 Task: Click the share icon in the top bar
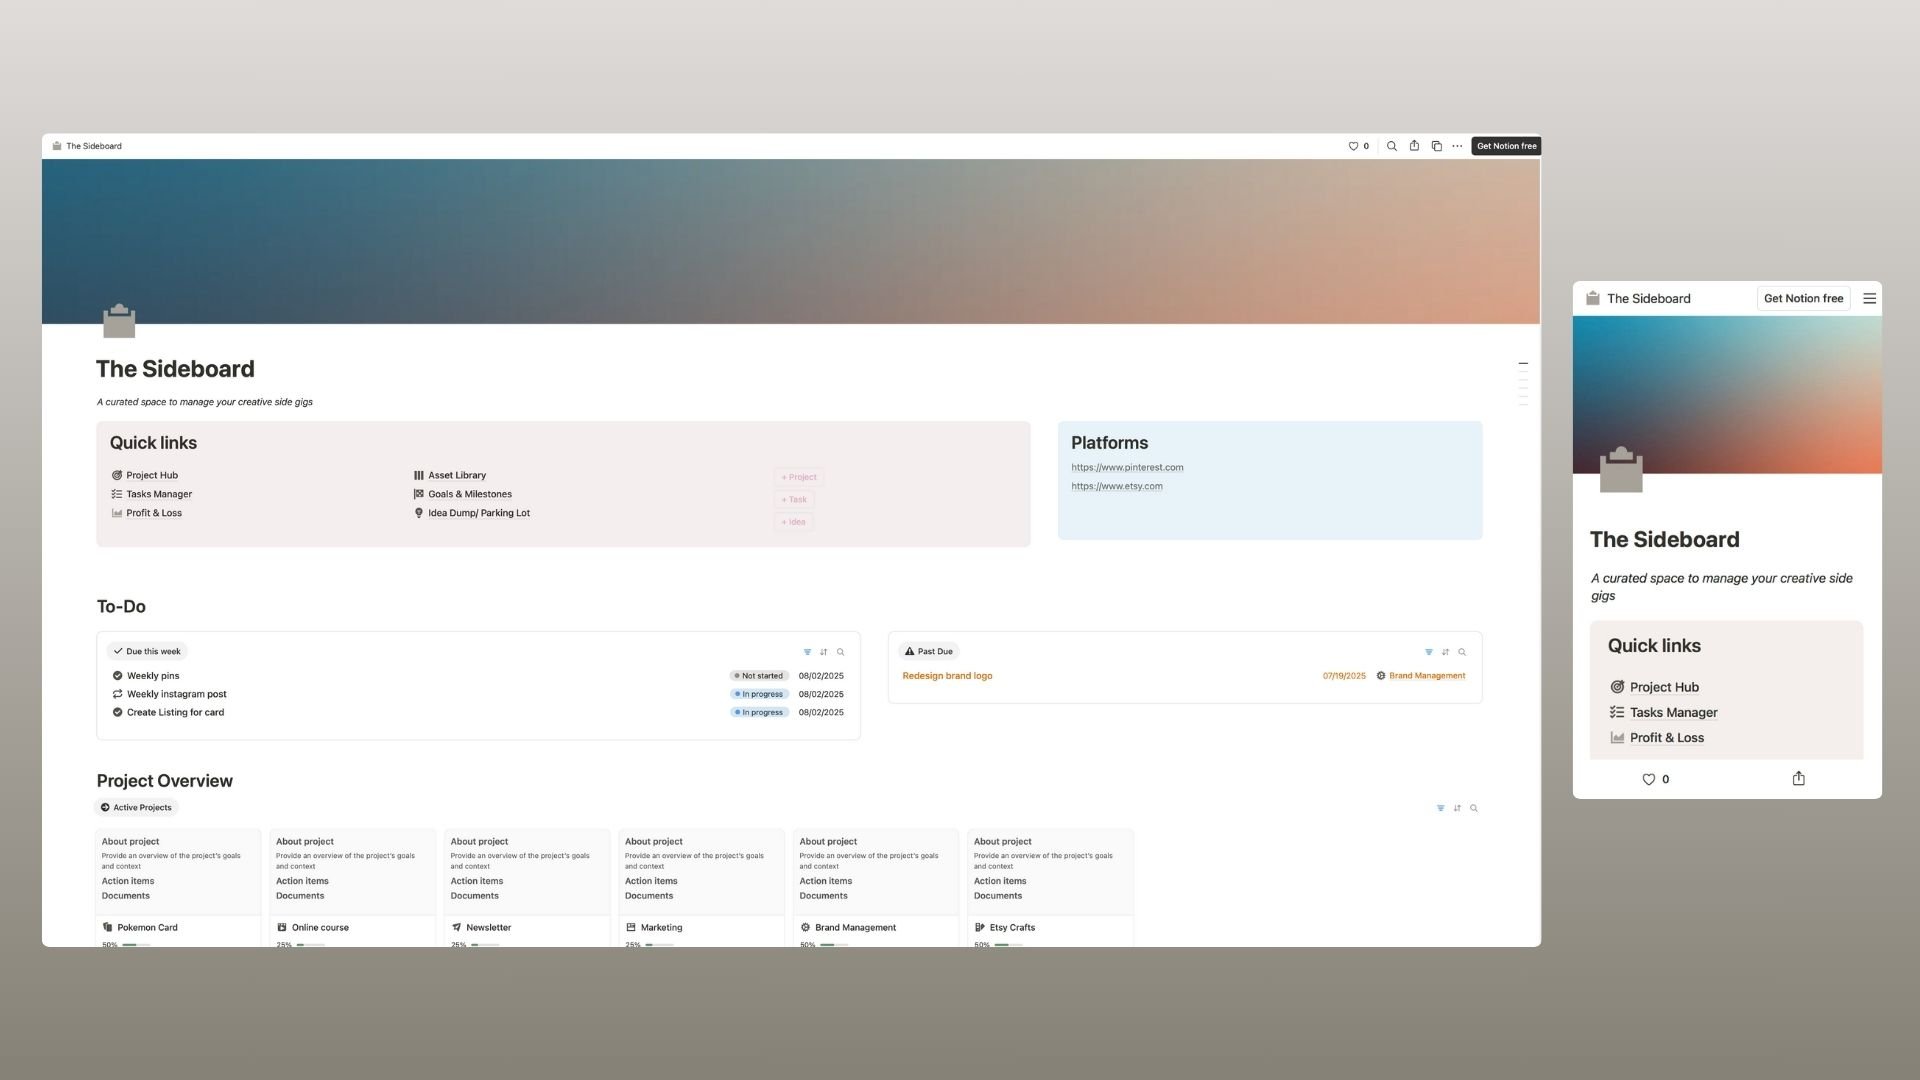pyautogui.click(x=1414, y=146)
